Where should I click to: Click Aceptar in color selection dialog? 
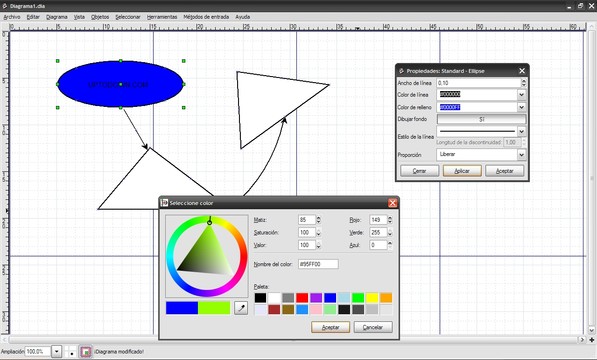pyautogui.click(x=330, y=327)
